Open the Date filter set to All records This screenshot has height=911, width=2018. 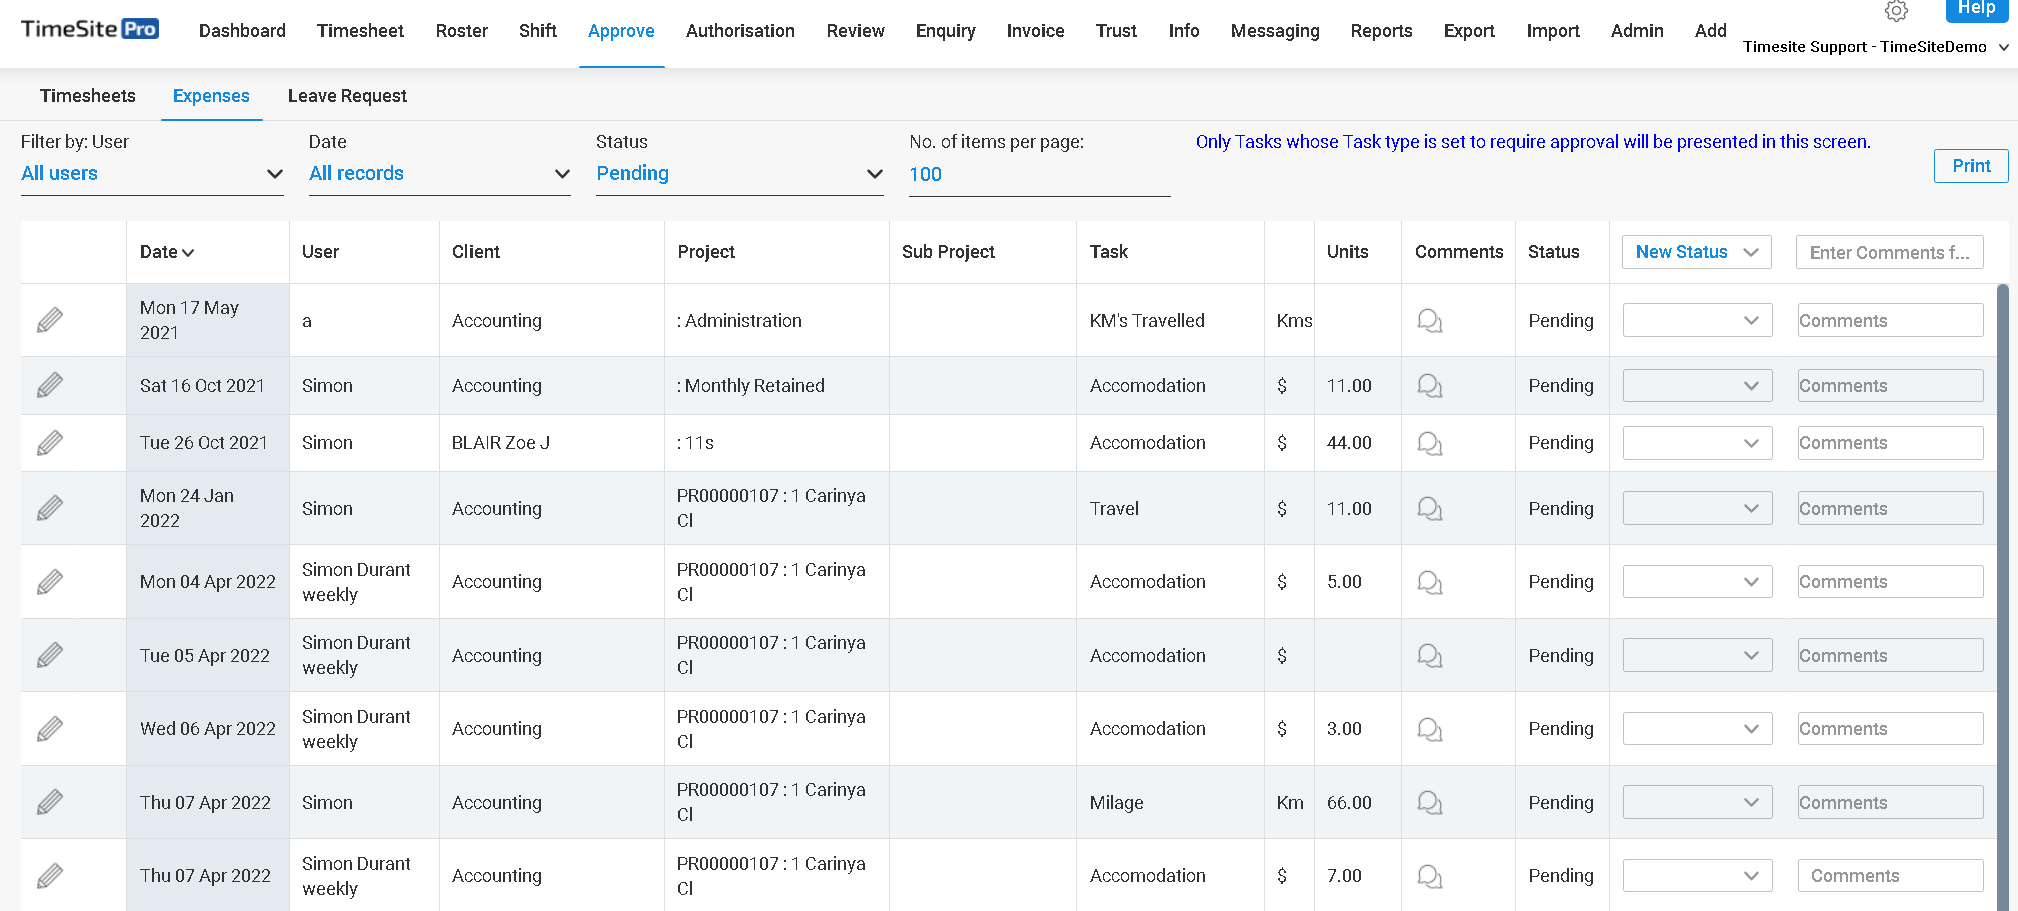(x=438, y=173)
